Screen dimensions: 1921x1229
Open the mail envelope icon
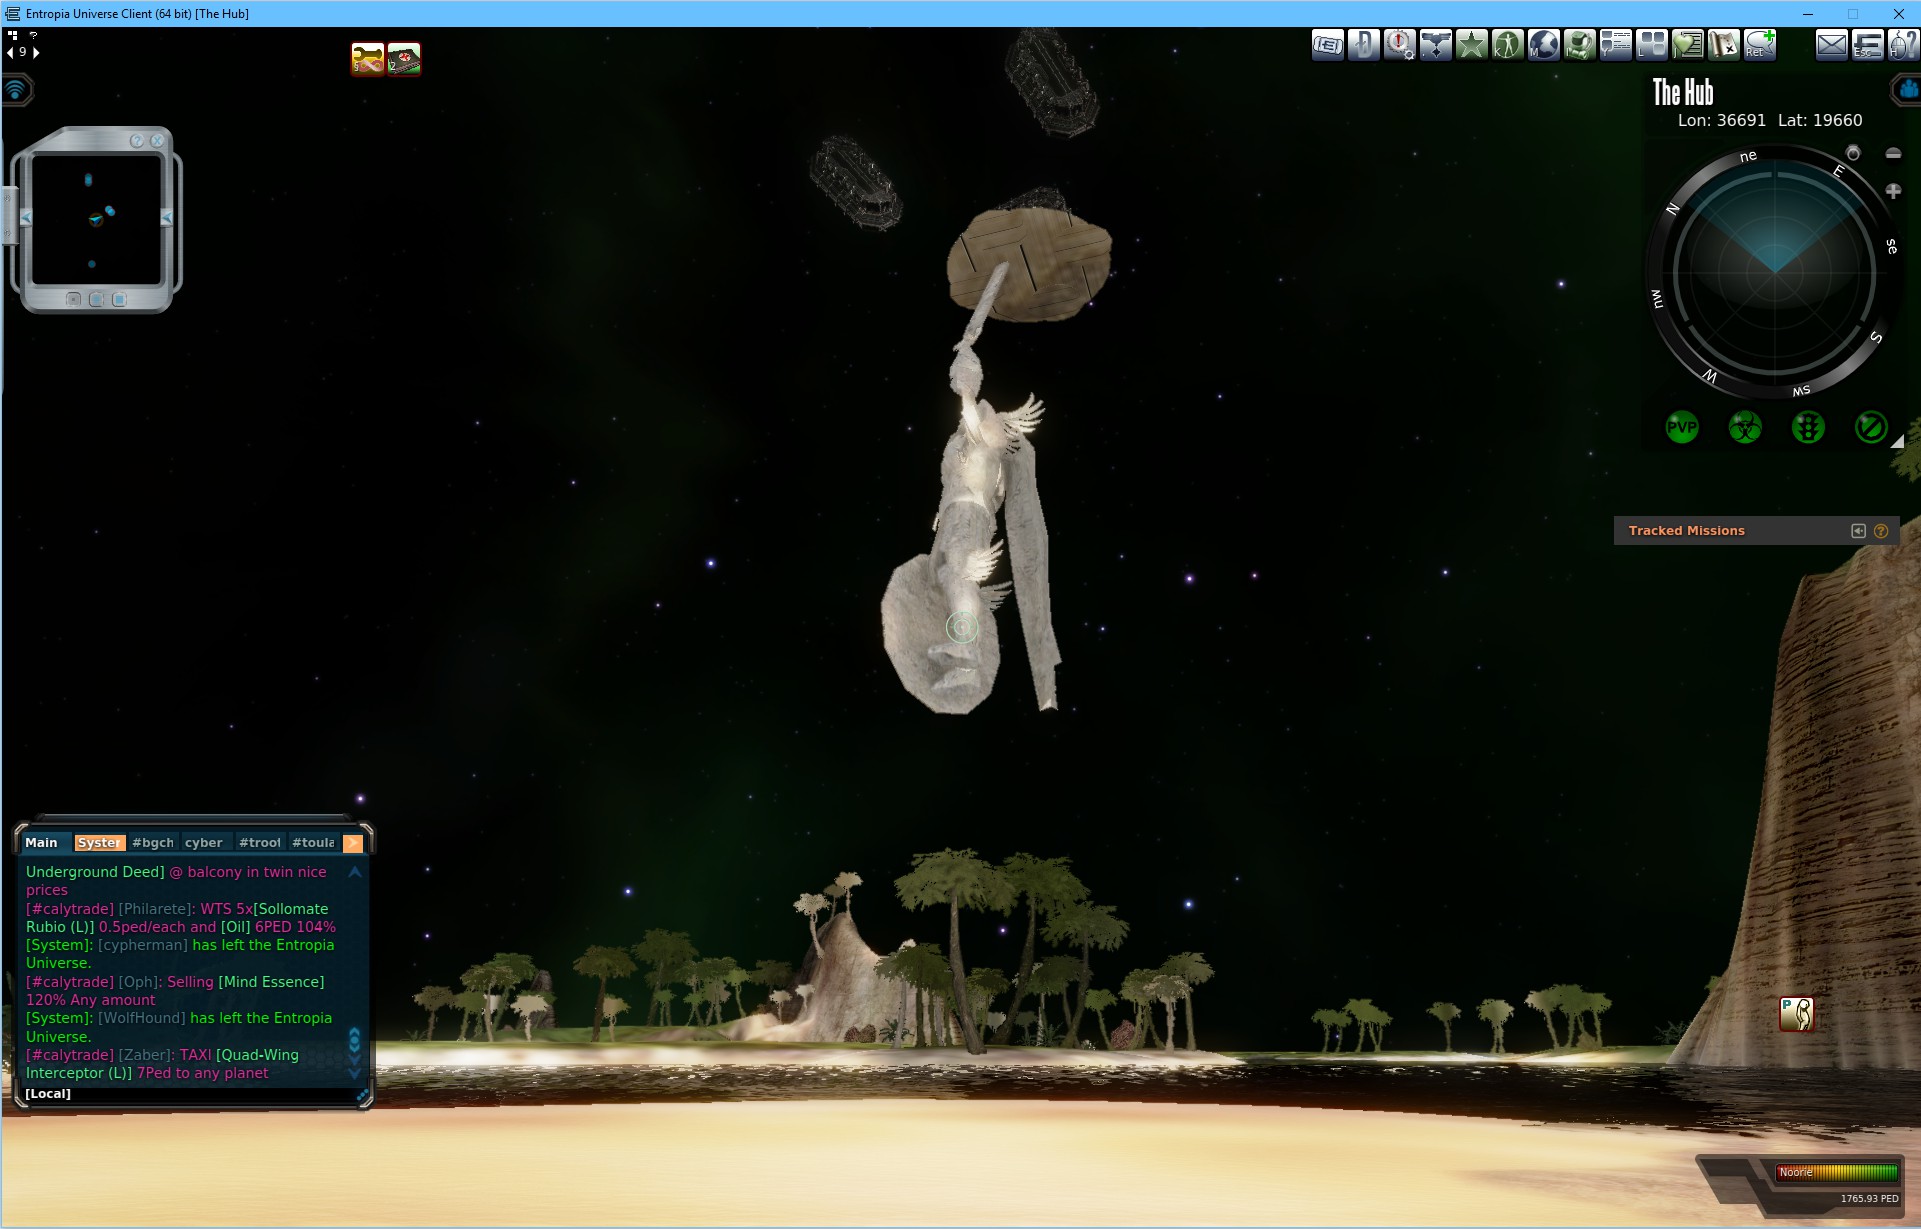(x=1831, y=44)
